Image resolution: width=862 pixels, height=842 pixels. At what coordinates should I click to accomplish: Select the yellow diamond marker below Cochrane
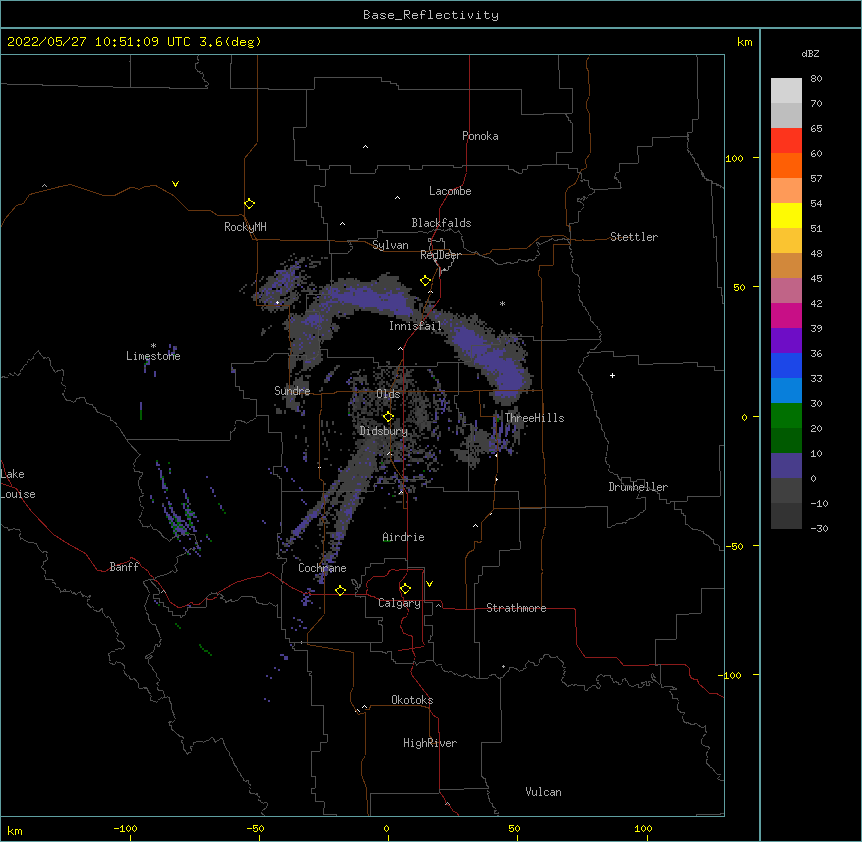click(340, 590)
